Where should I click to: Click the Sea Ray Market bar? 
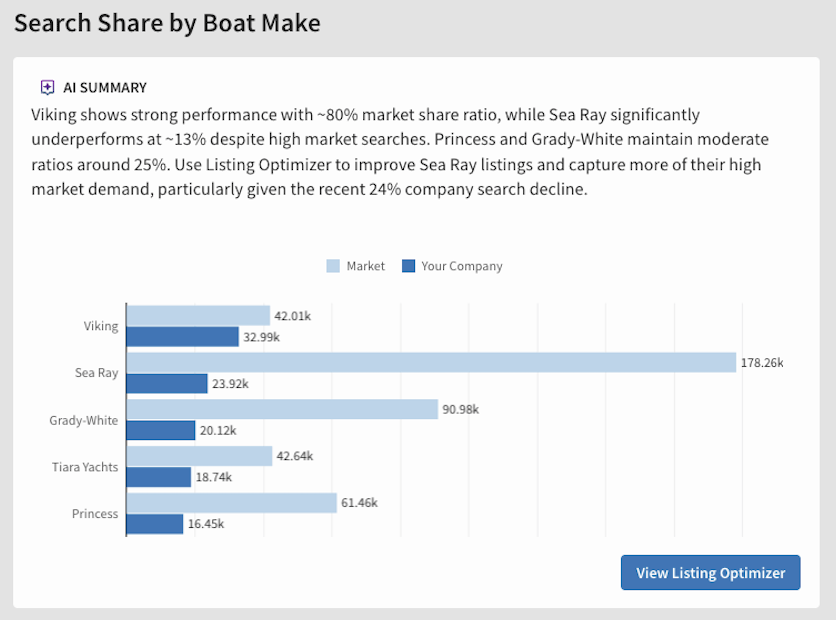(431, 362)
